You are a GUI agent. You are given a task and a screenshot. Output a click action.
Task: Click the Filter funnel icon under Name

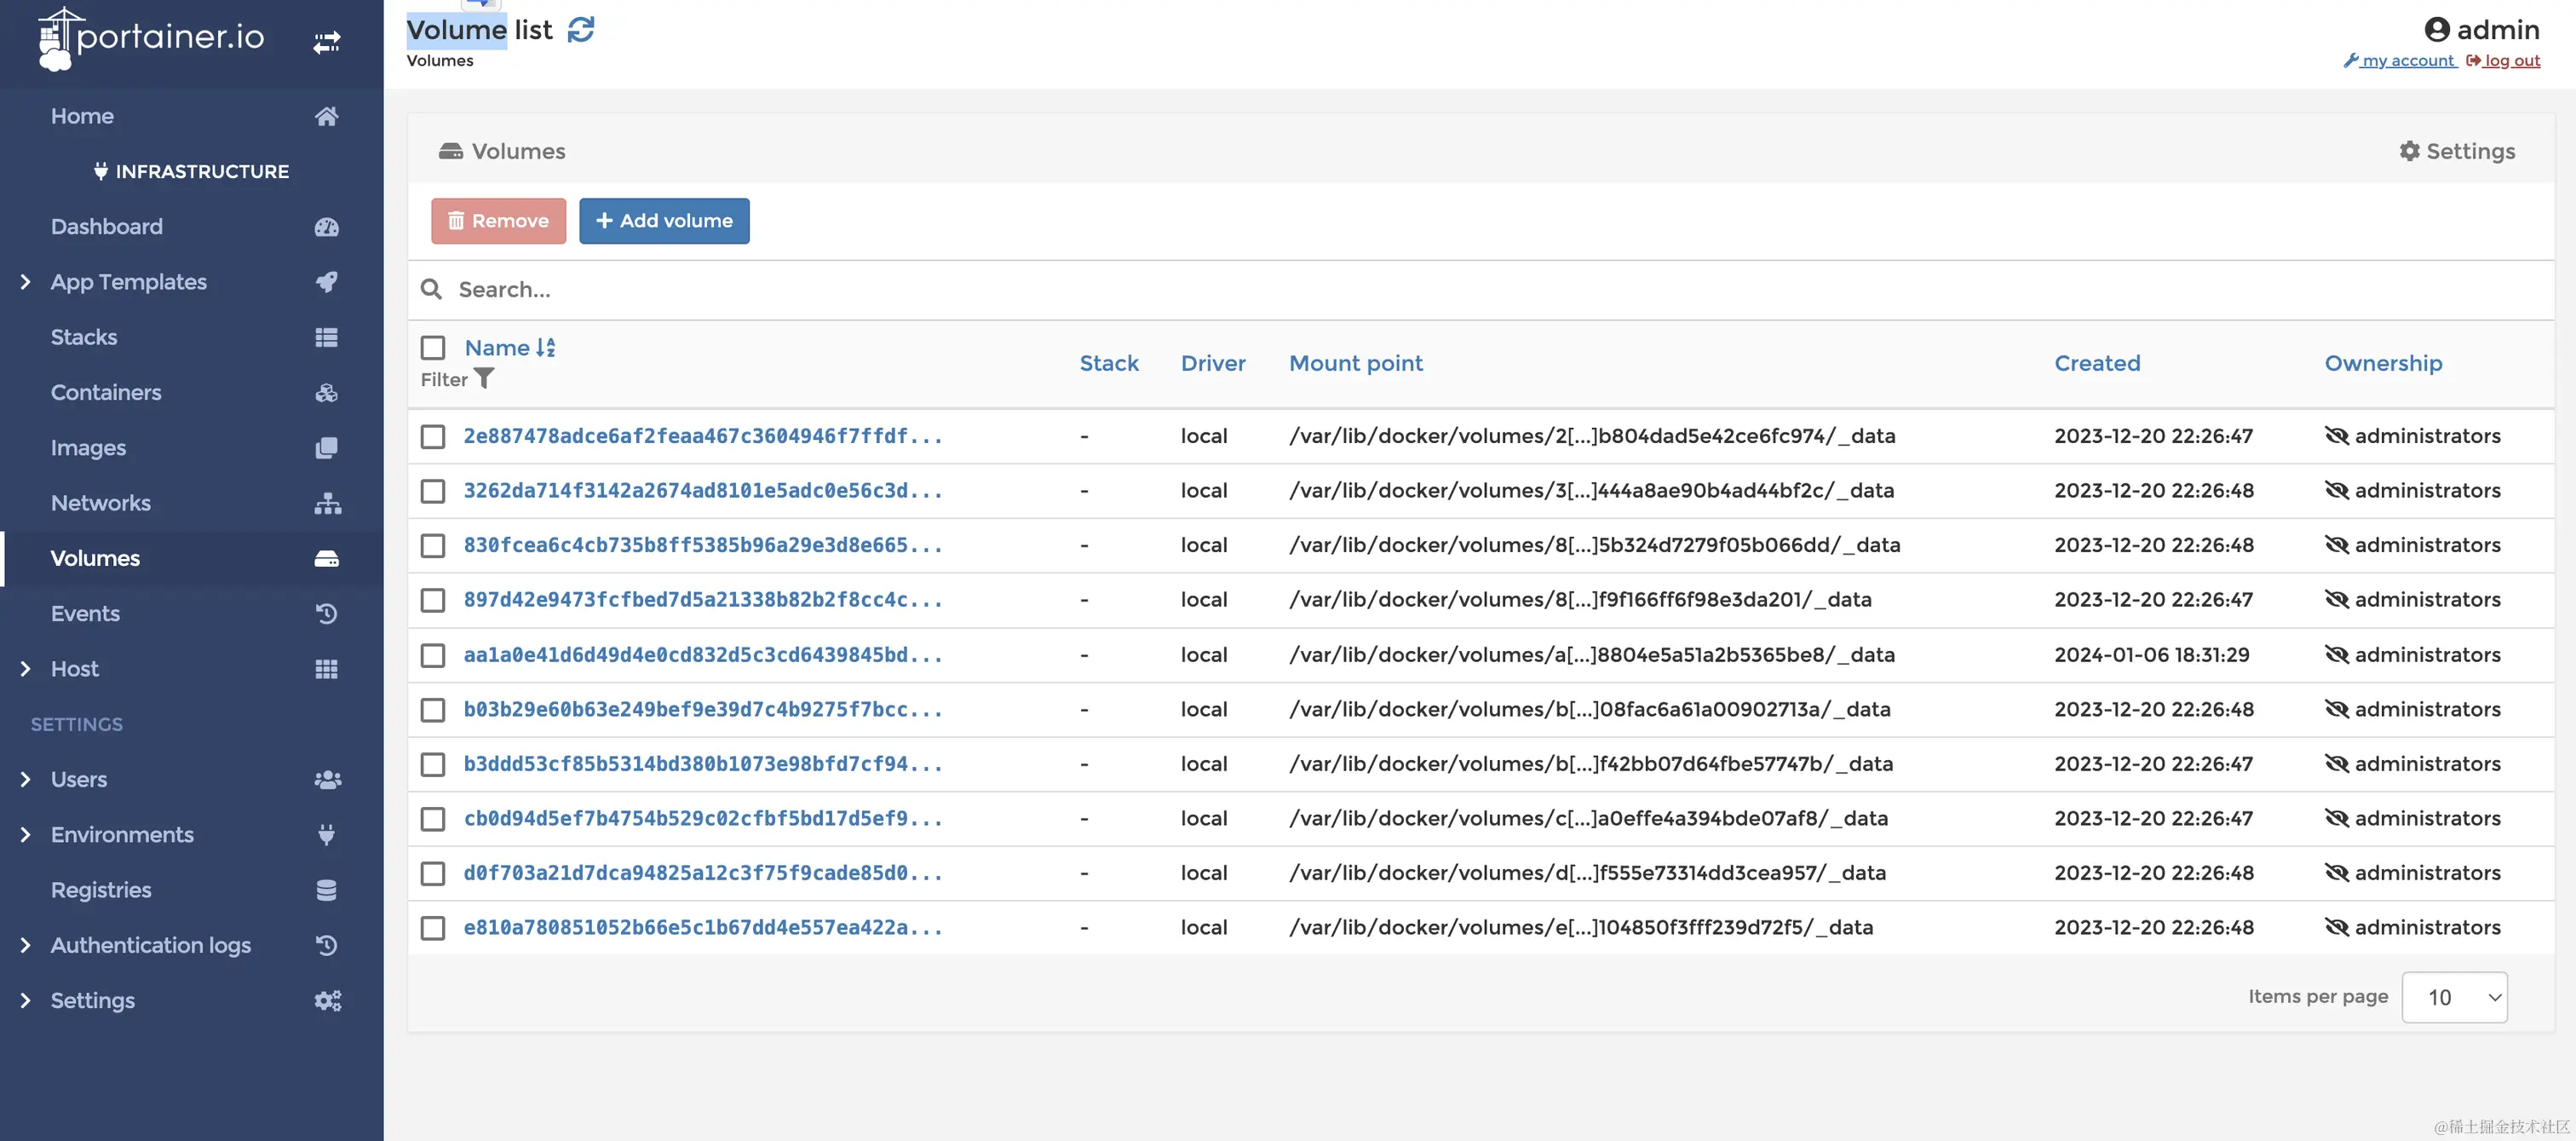coord(484,379)
